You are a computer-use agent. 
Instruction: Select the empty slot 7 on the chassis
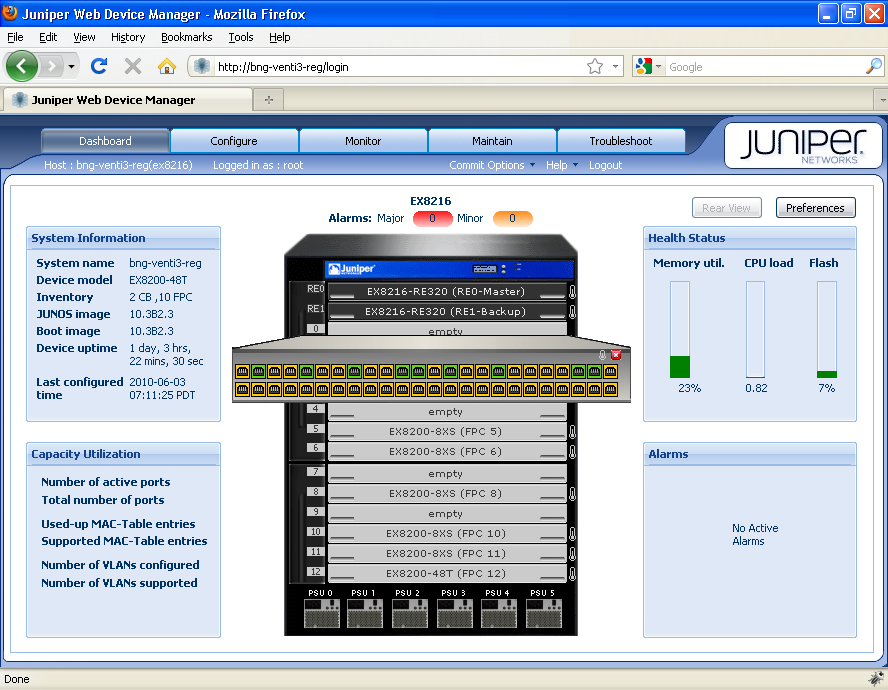447,474
